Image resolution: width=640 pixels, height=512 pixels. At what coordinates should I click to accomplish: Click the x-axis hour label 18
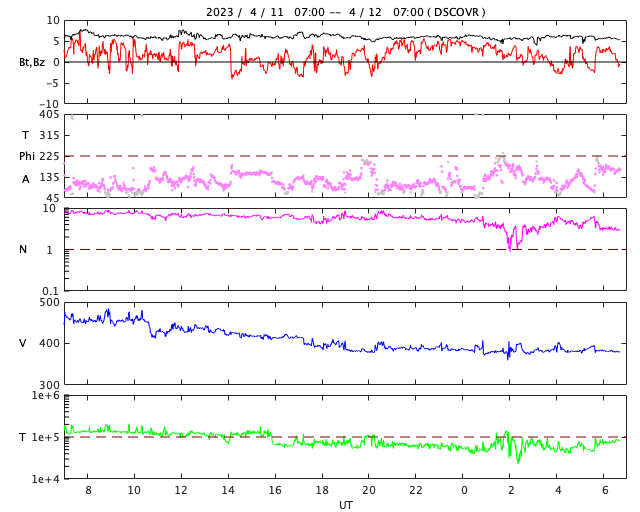(322, 490)
